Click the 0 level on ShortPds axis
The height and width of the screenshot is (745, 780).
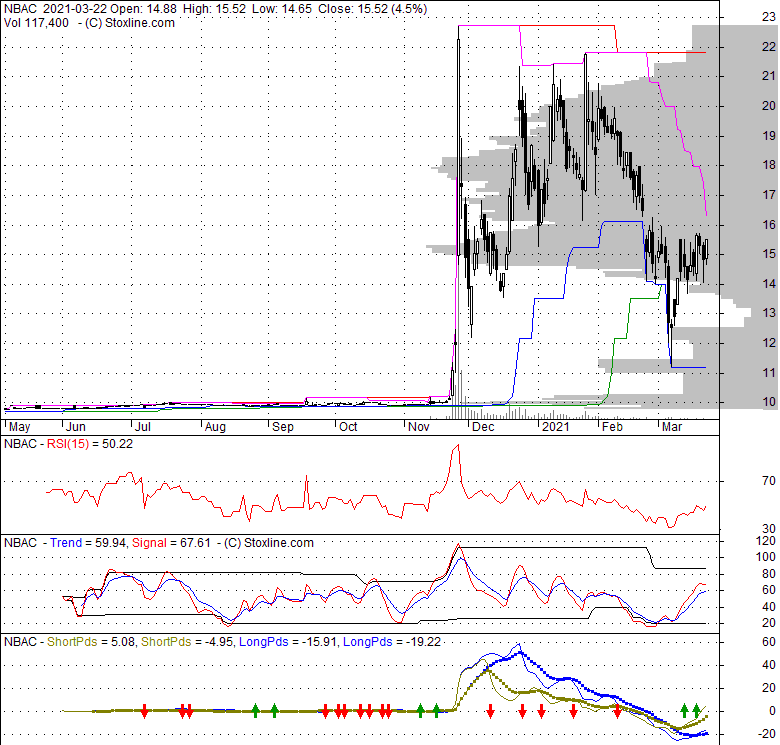tap(772, 711)
